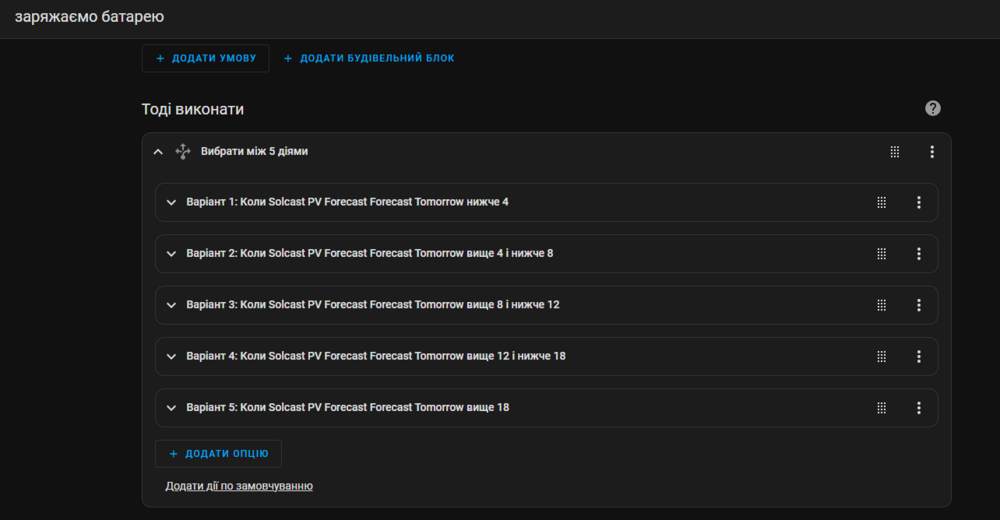Expand Варіант 3 (вище 8 і нижче 12)
1000x520 pixels.
tap(171, 305)
